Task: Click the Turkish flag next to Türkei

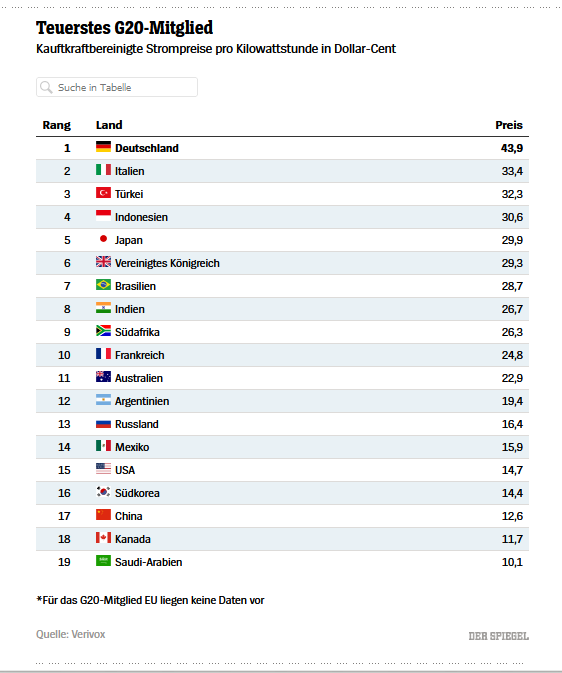Action: pos(103,193)
